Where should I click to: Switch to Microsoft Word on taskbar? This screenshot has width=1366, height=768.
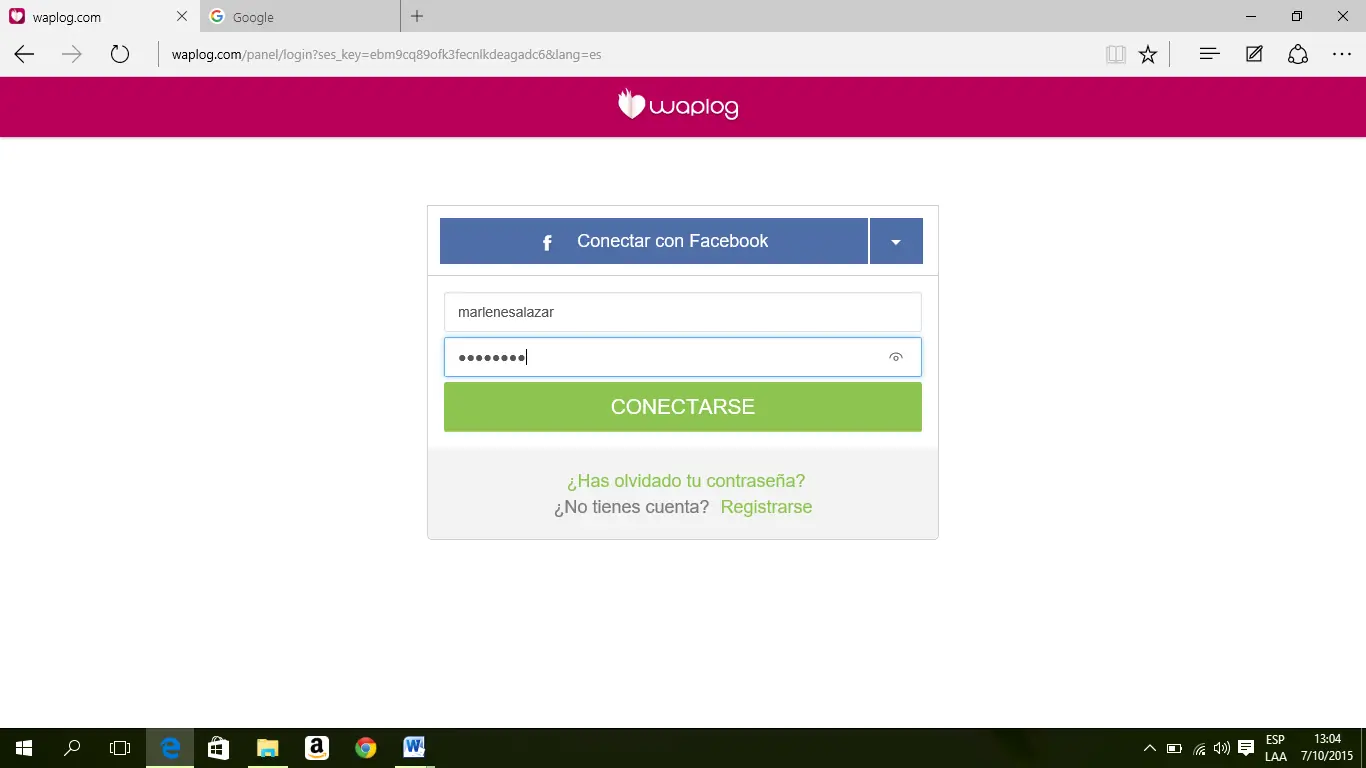click(x=414, y=748)
